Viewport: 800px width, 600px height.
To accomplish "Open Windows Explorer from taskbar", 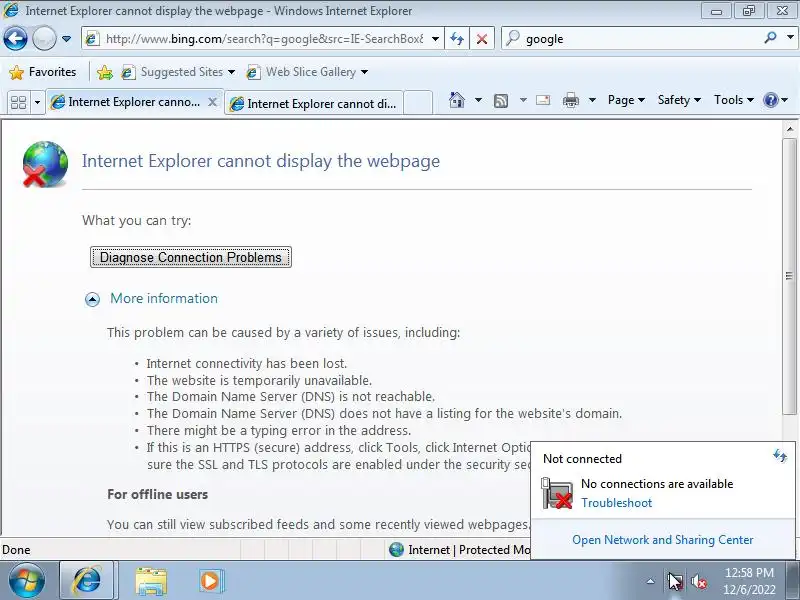I will (151, 581).
